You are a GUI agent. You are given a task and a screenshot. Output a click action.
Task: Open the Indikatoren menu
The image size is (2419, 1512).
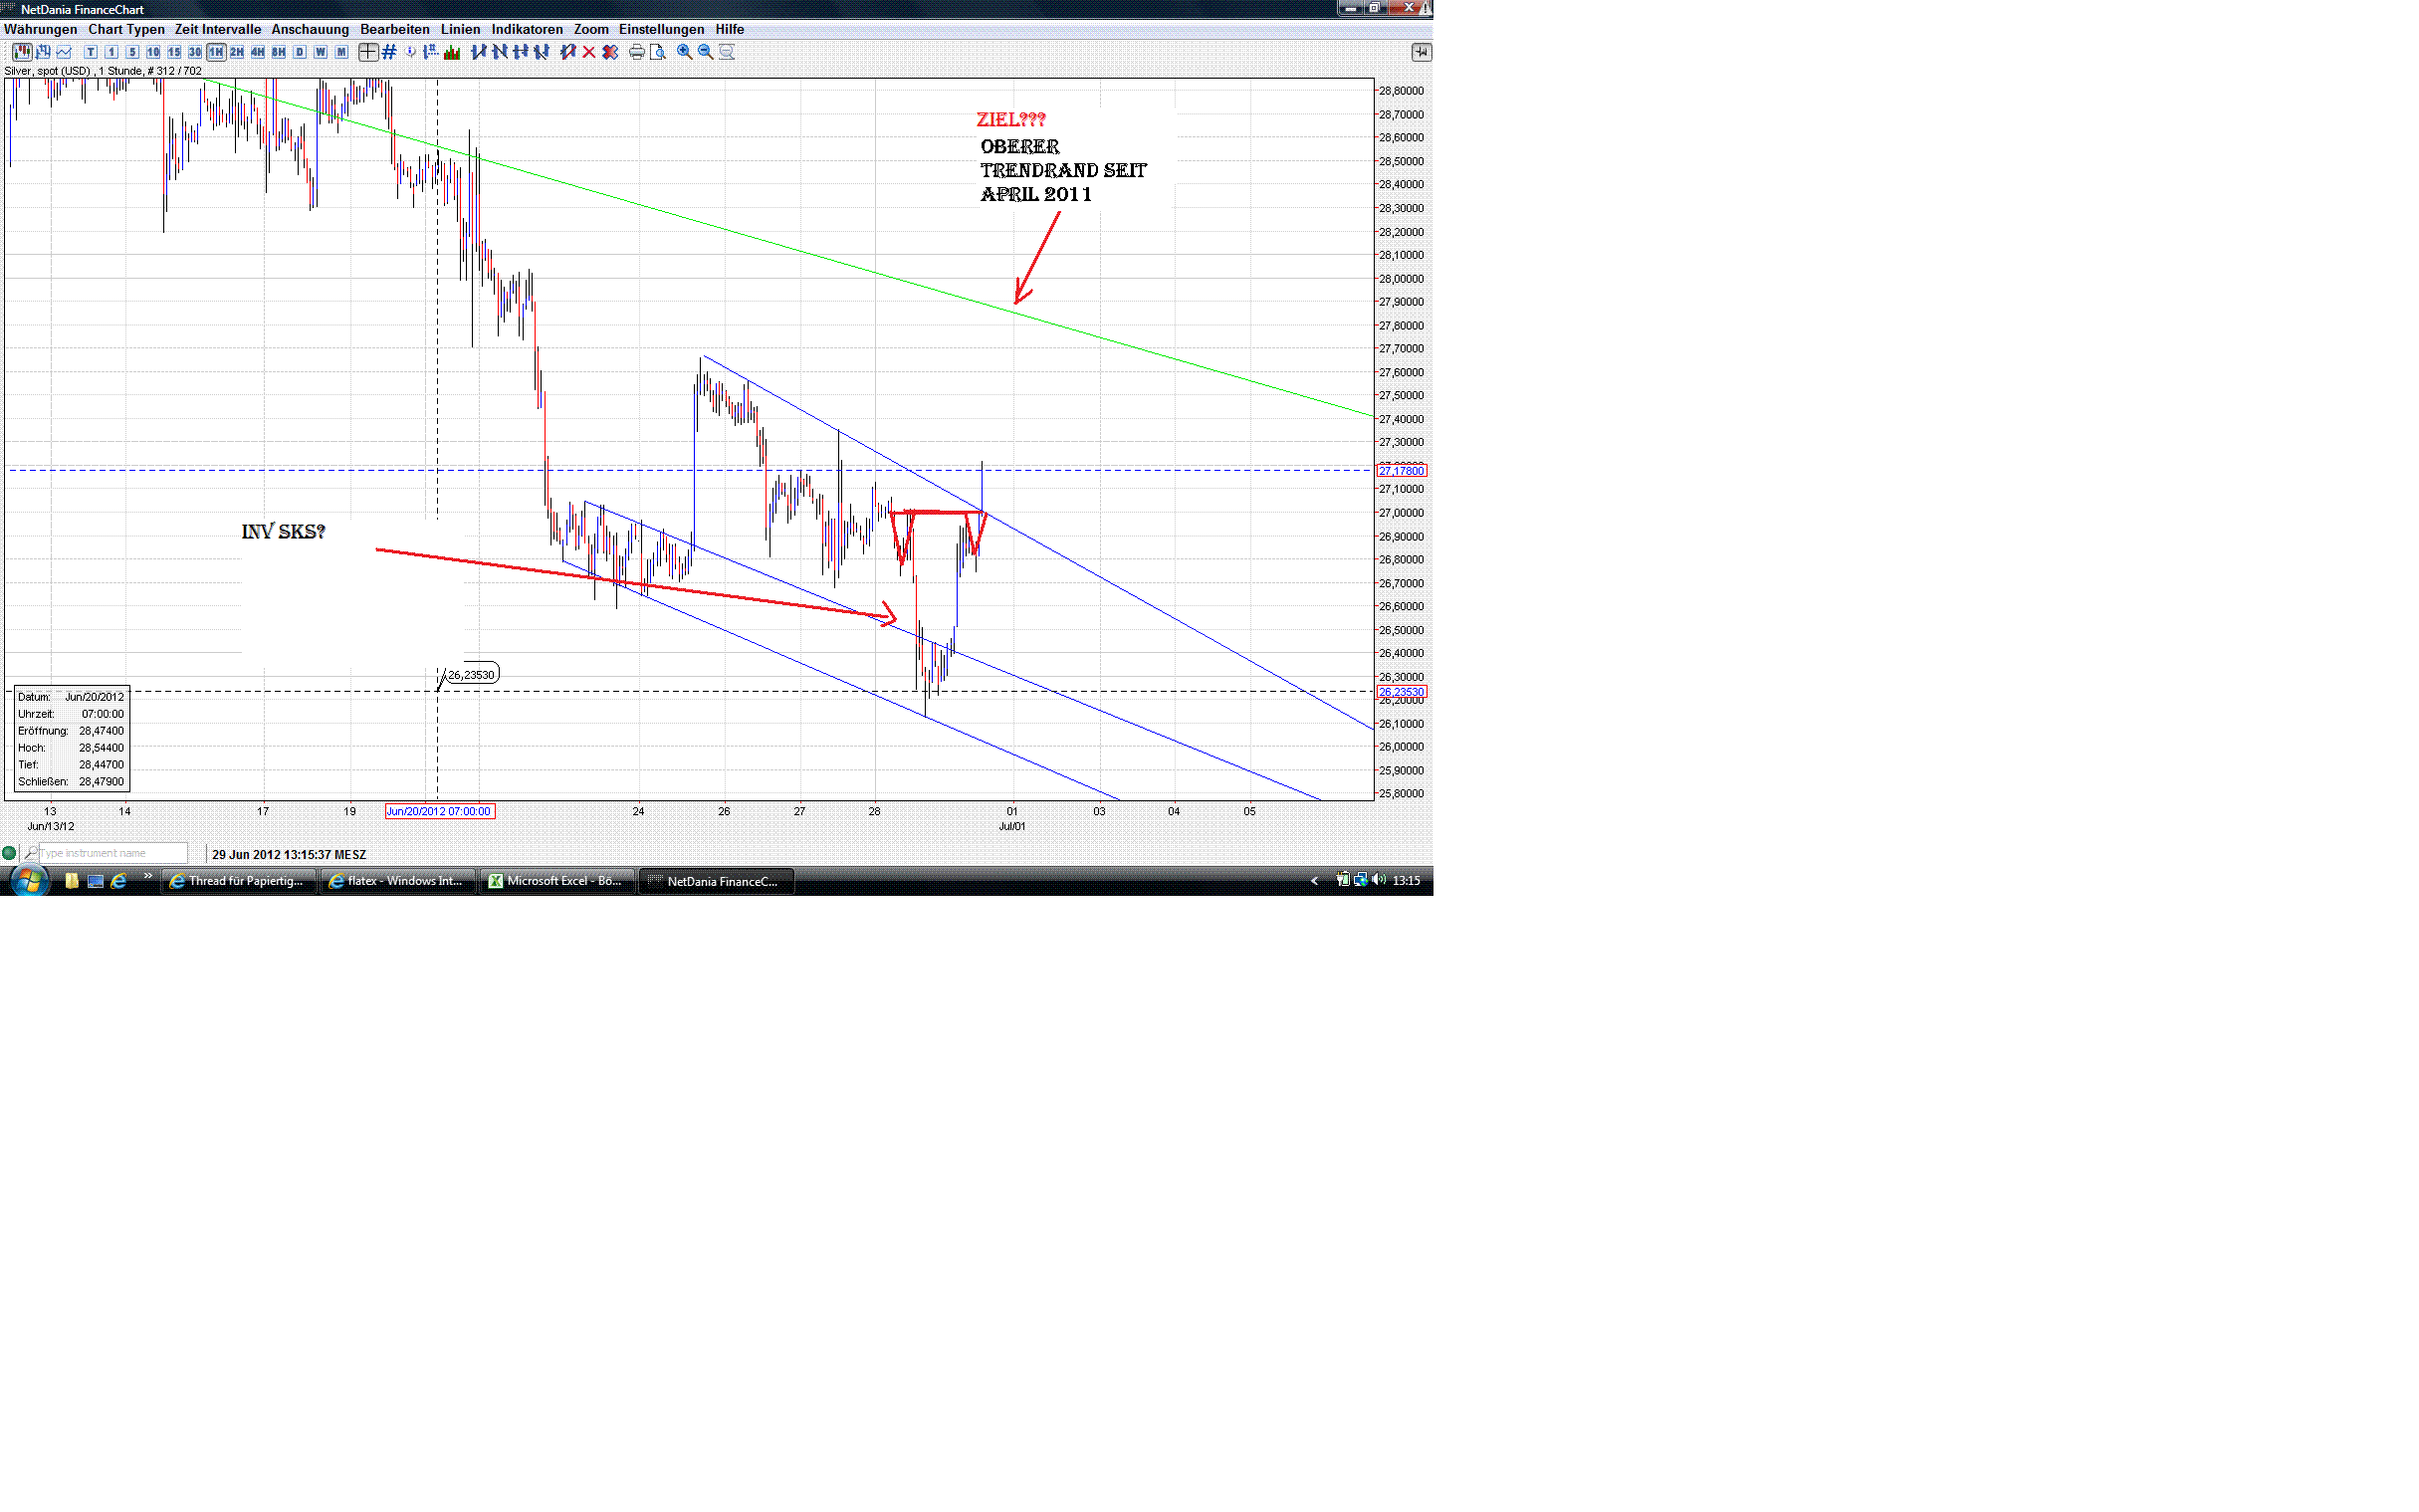[x=526, y=29]
